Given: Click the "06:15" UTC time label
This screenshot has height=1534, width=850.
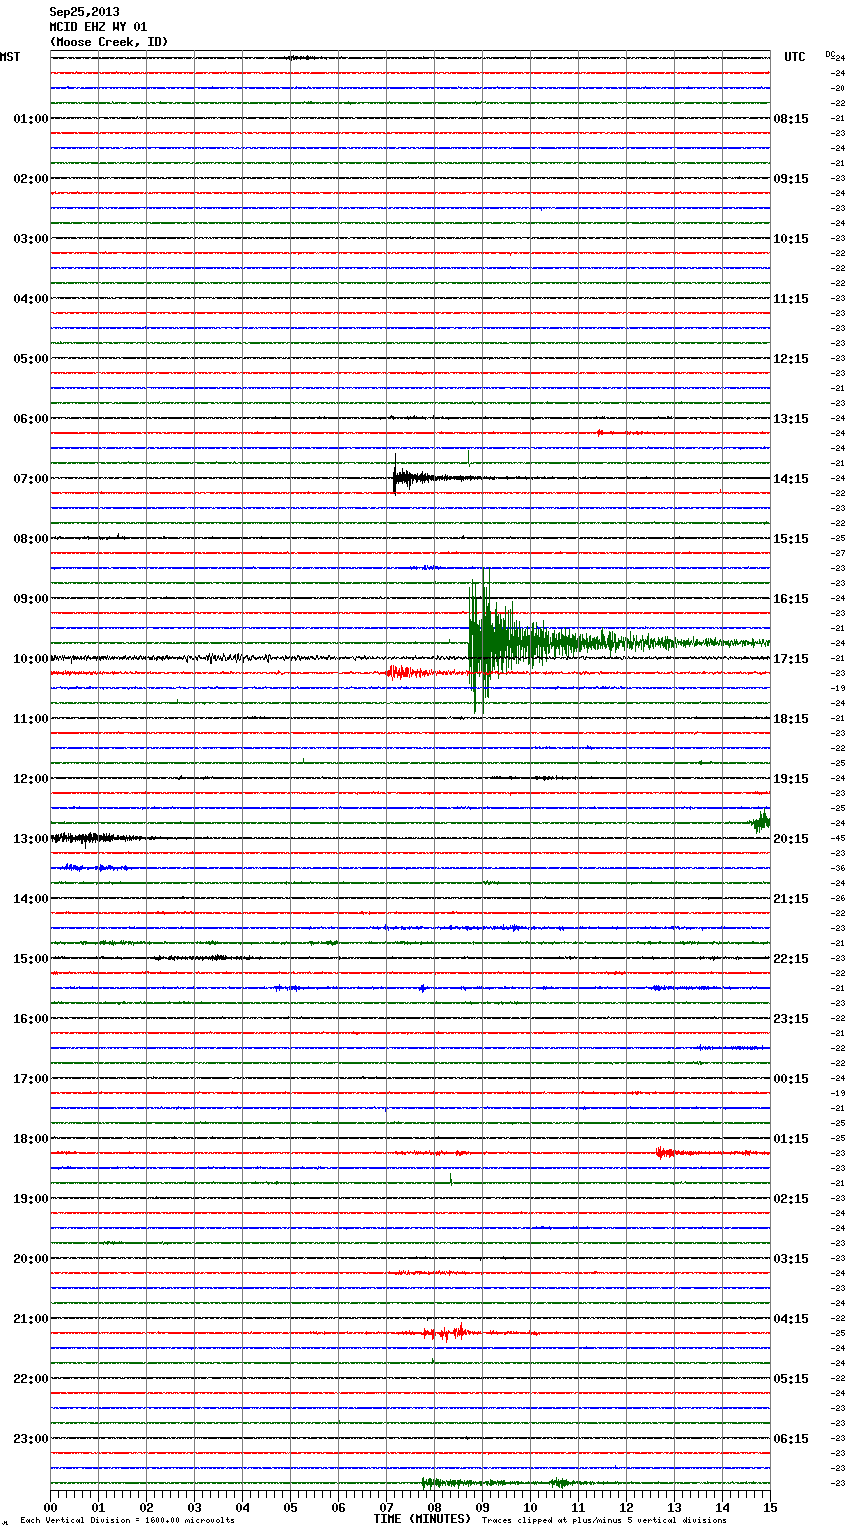Looking at the screenshot, I should (791, 1439).
